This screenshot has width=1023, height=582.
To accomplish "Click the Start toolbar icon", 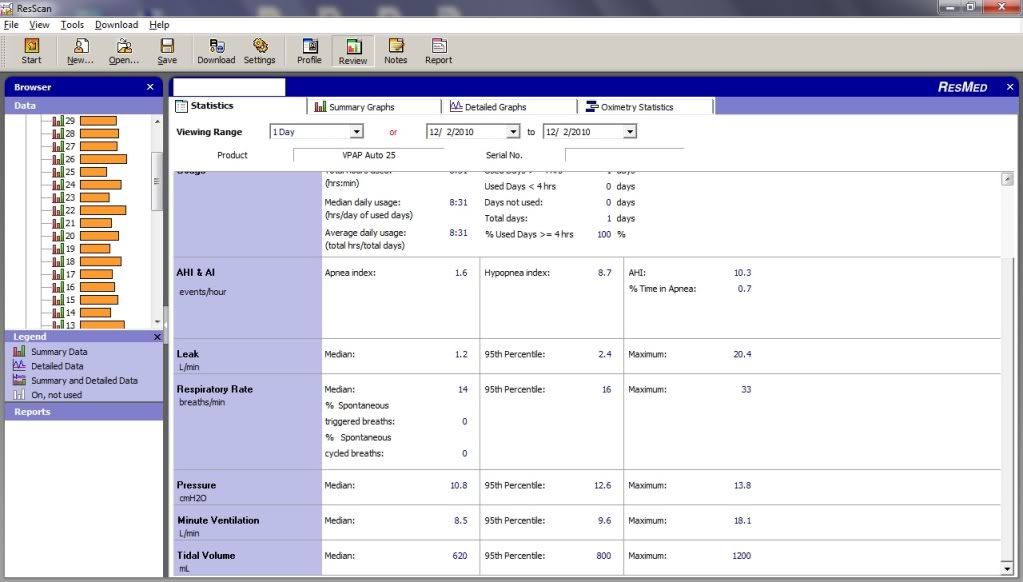I will point(31,51).
